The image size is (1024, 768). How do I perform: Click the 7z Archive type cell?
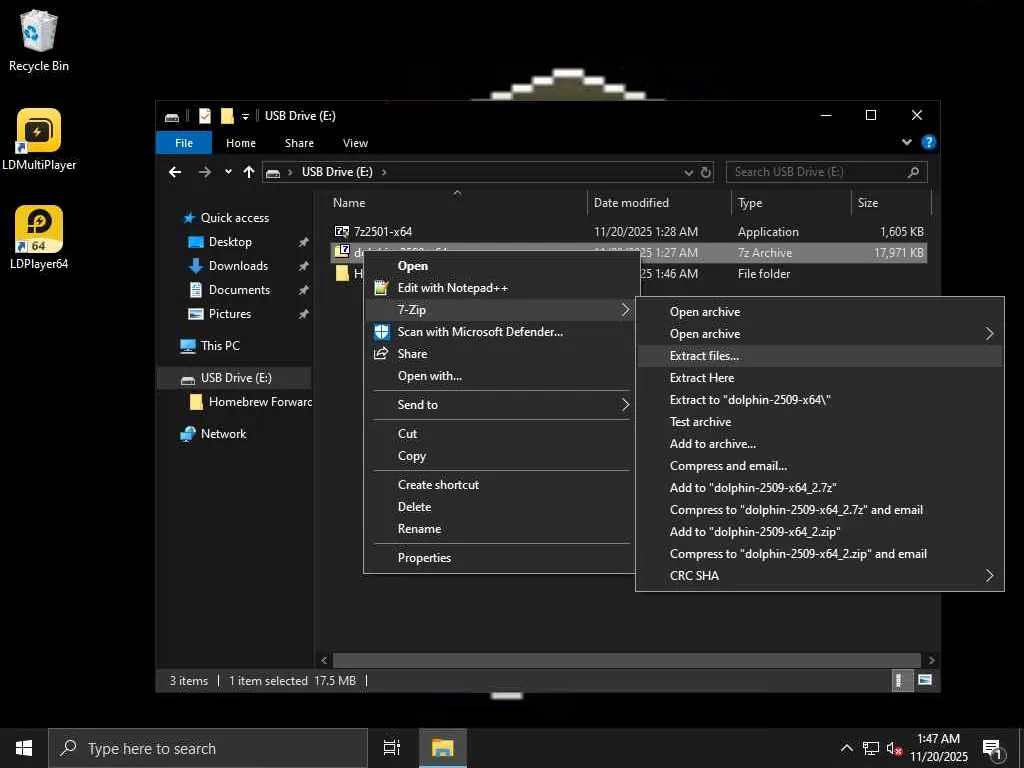pyautogui.click(x=765, y=253)
